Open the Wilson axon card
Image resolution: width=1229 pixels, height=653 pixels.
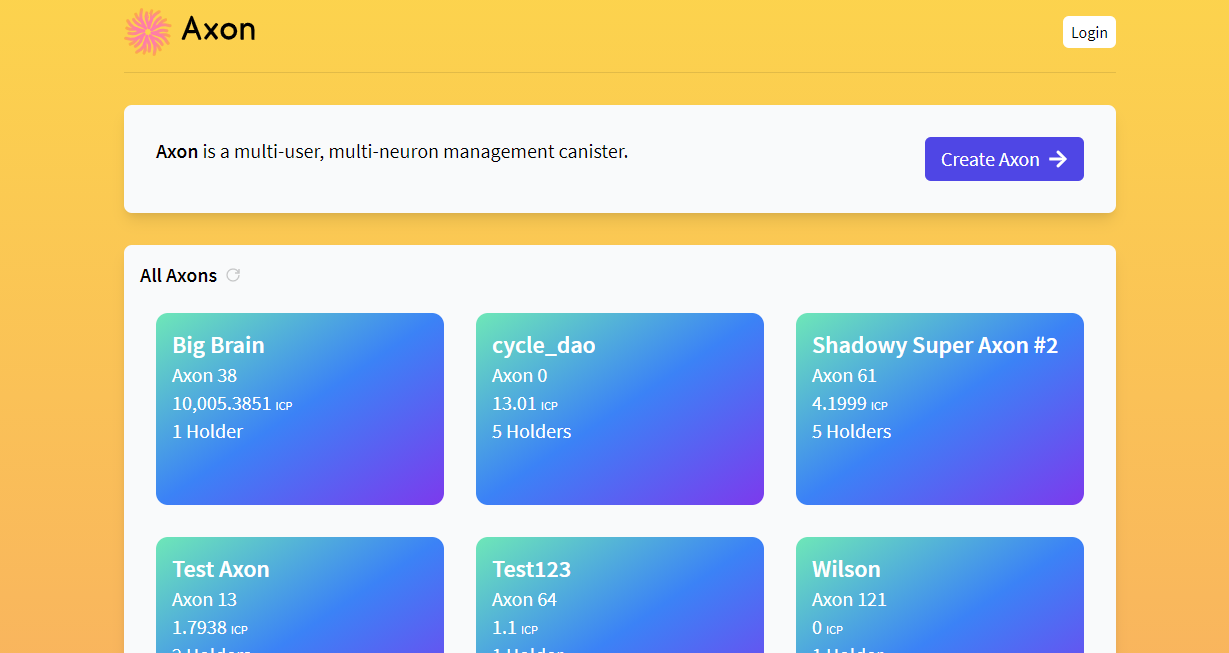[940, 595]
